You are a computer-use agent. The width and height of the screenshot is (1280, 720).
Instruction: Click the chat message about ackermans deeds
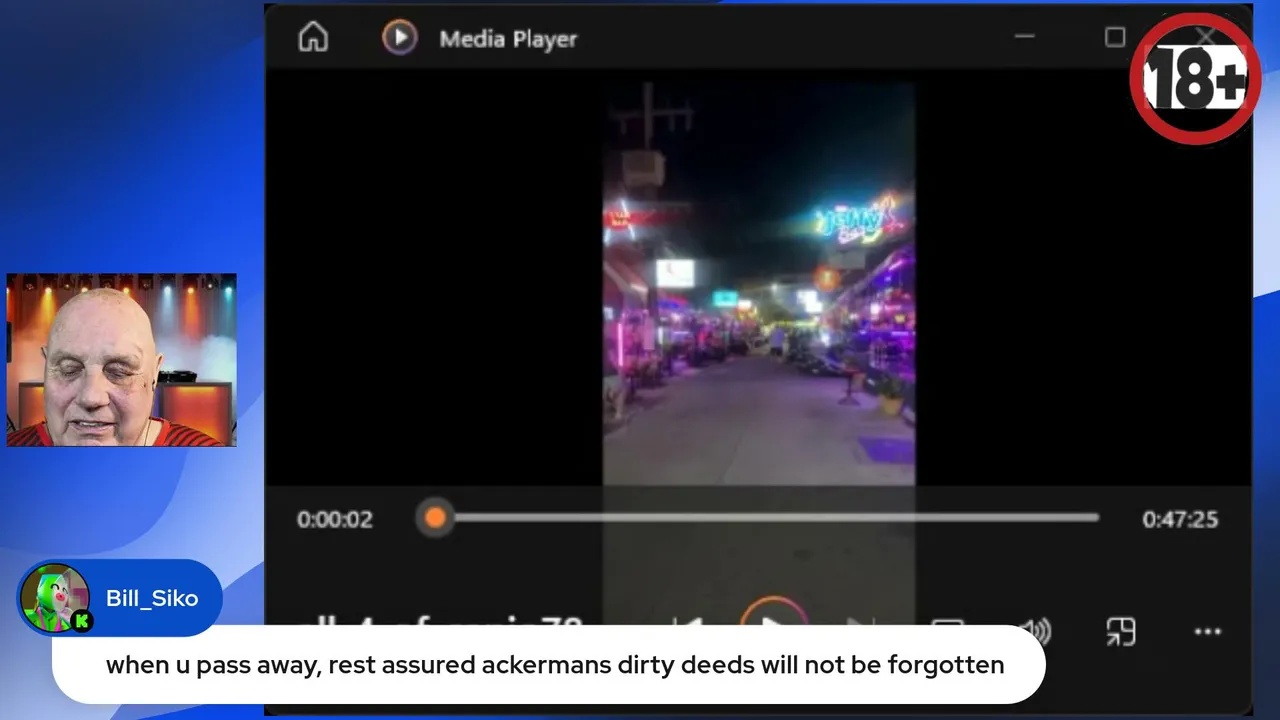555,665
